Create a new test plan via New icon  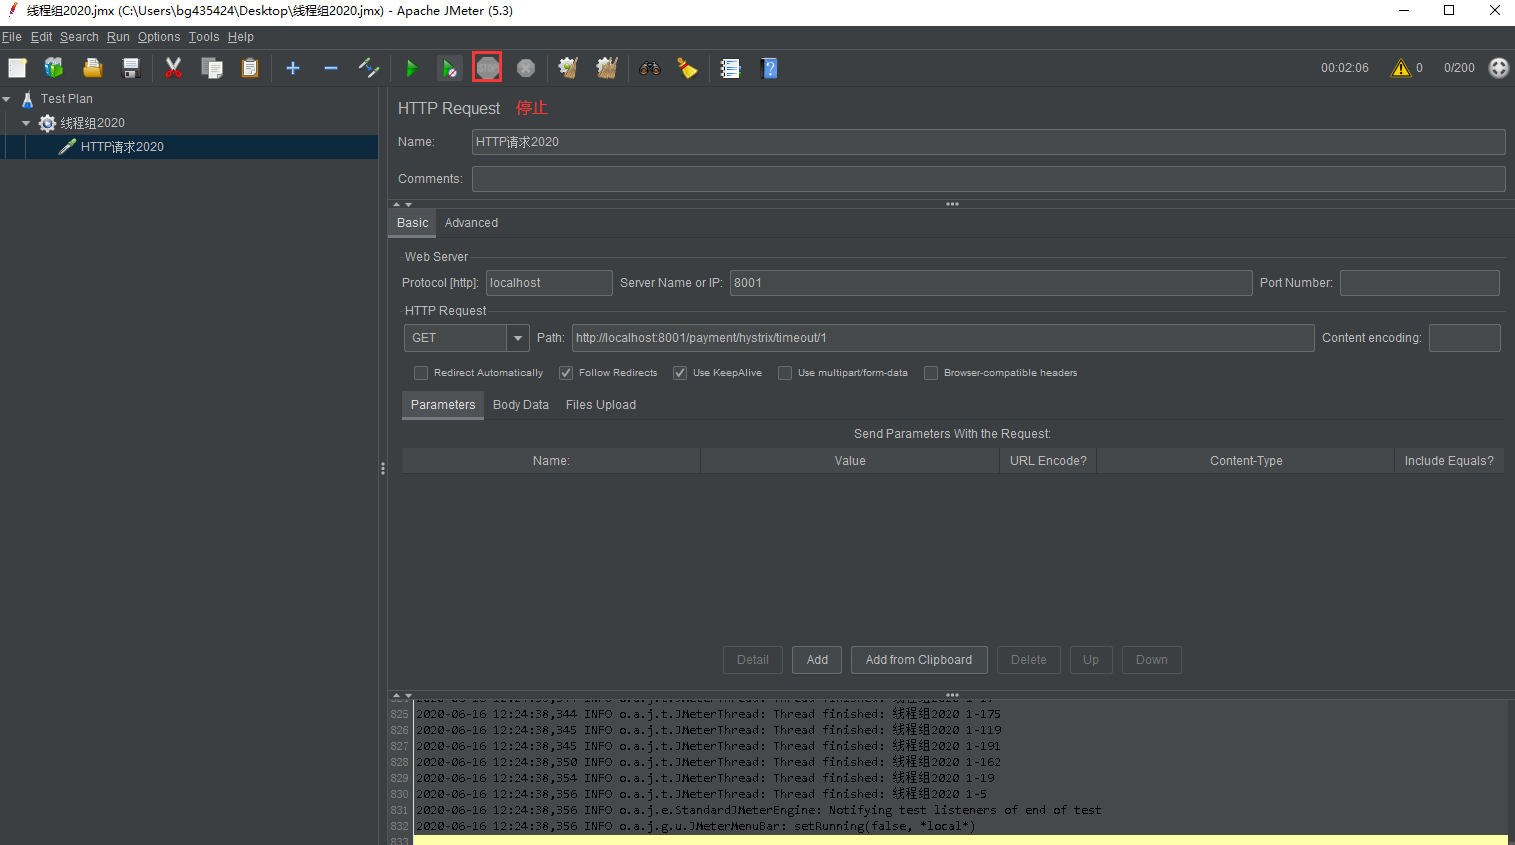(x=17, y=68)
